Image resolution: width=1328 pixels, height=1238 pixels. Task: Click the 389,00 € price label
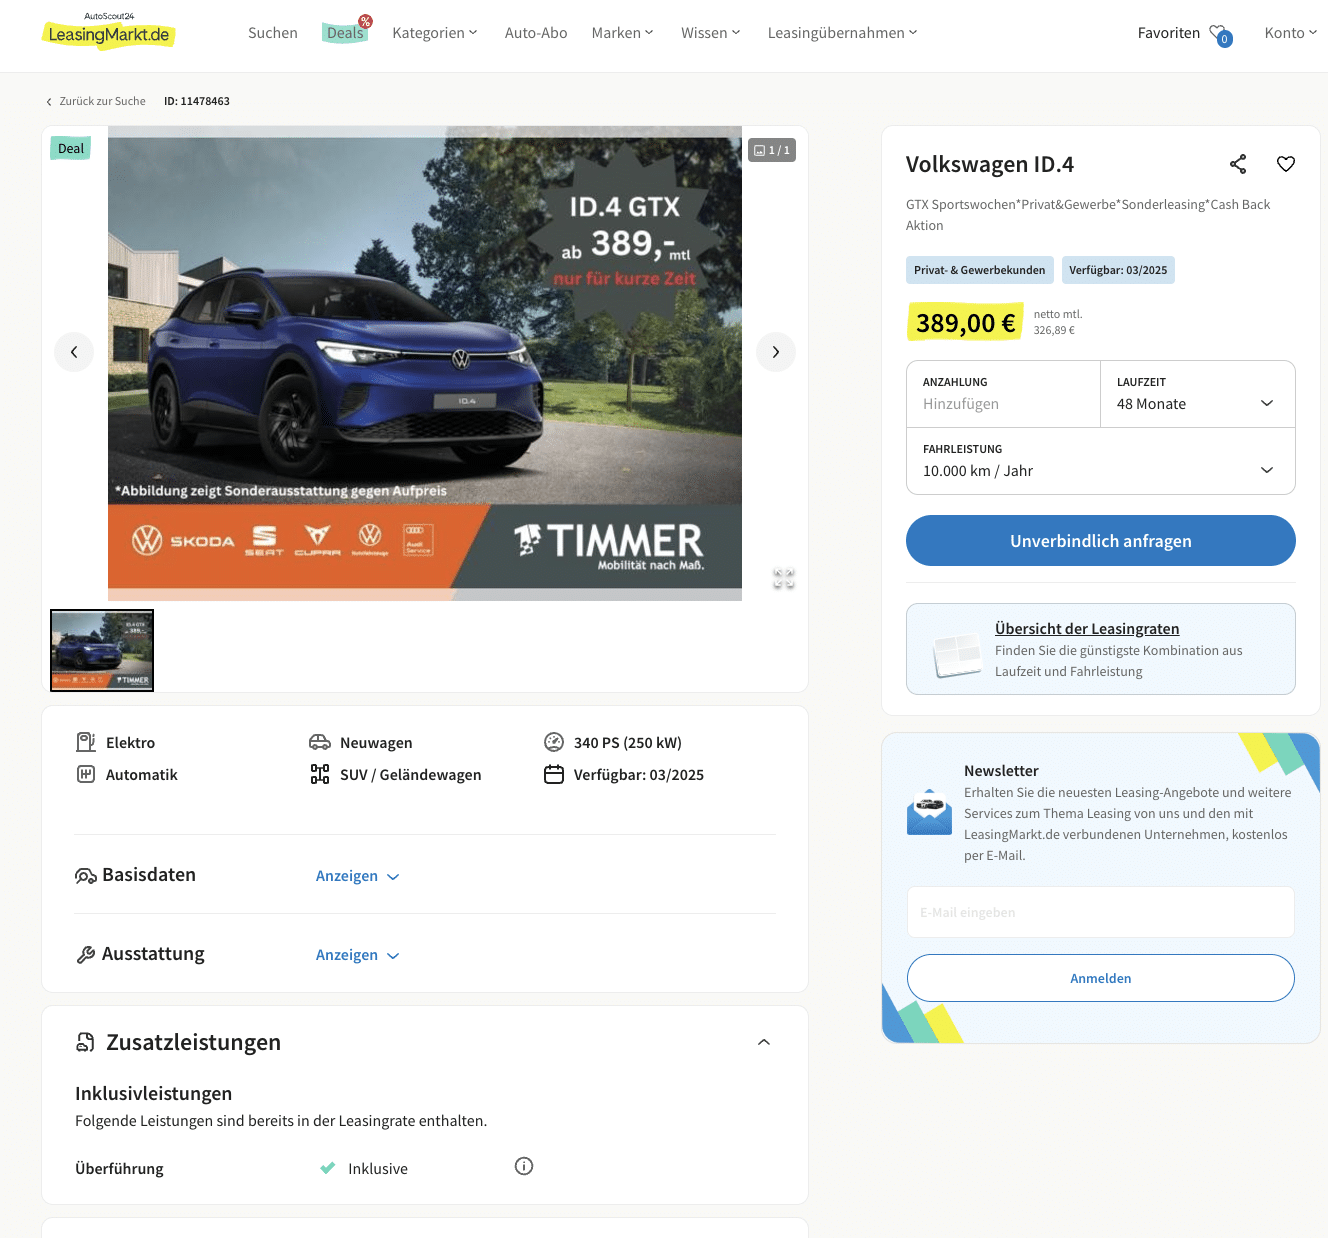(965, 322)
